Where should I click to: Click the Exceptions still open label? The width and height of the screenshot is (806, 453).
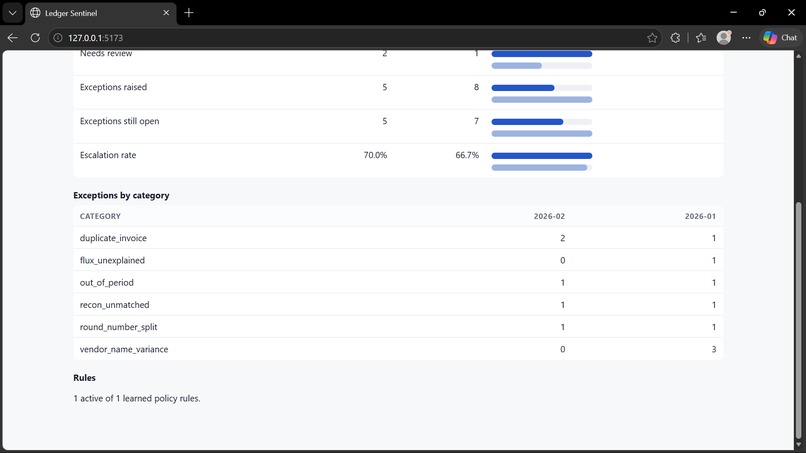pos(119,121)
